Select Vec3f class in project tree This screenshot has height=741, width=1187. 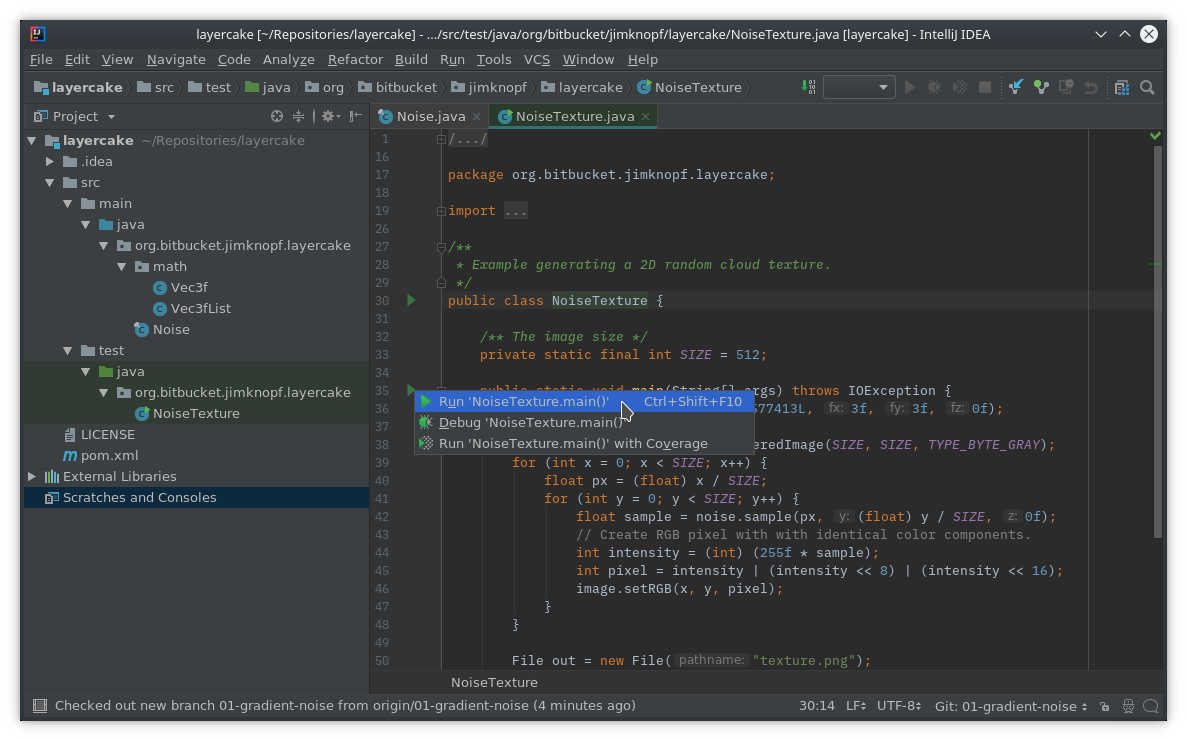pyautogui.click(x=180, y=288)
